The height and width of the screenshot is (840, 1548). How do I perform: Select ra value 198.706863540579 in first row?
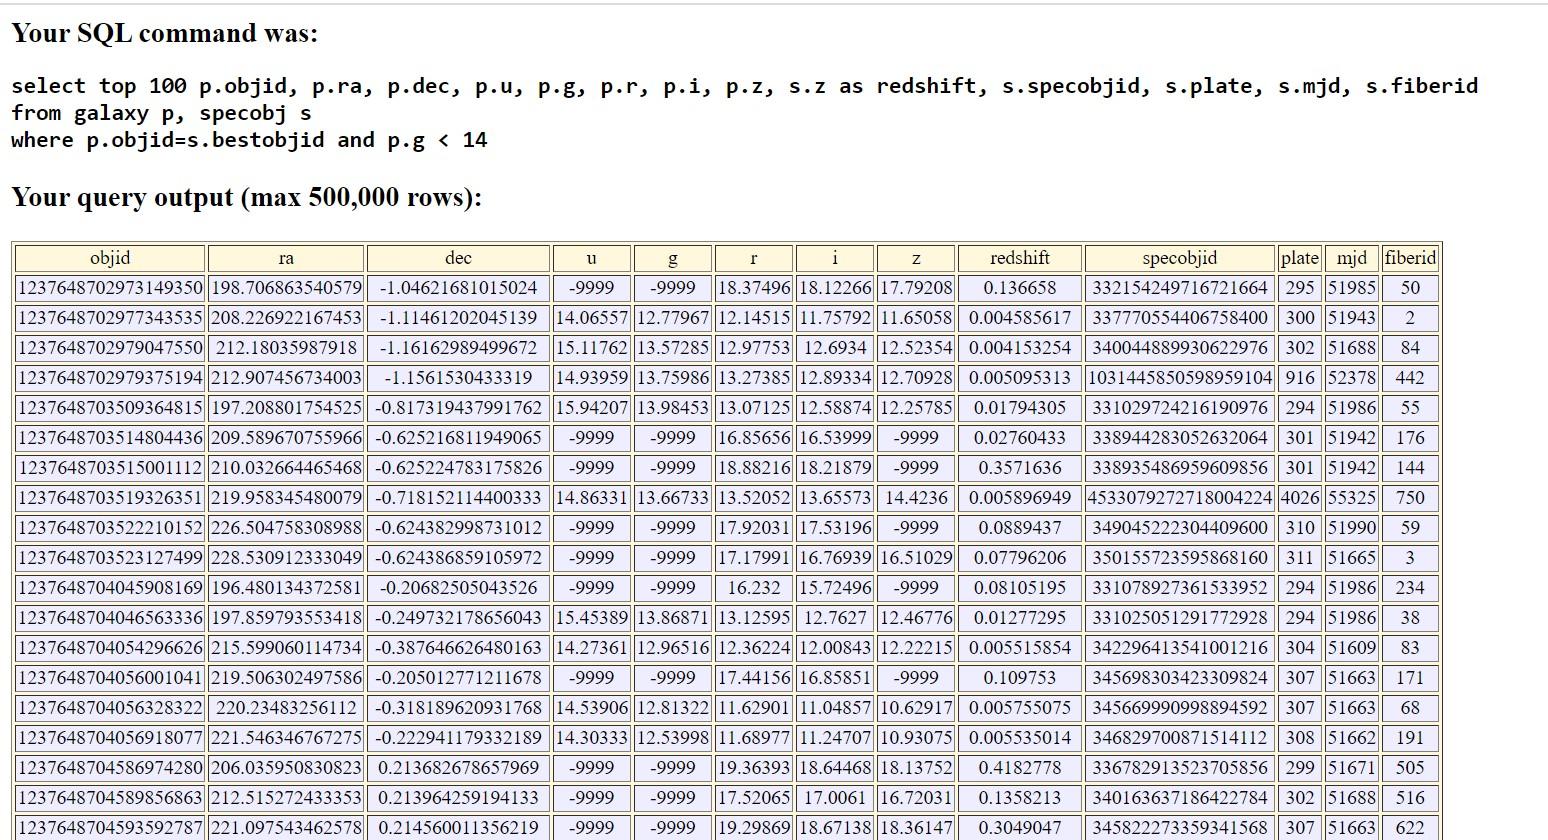click(286, 288)
